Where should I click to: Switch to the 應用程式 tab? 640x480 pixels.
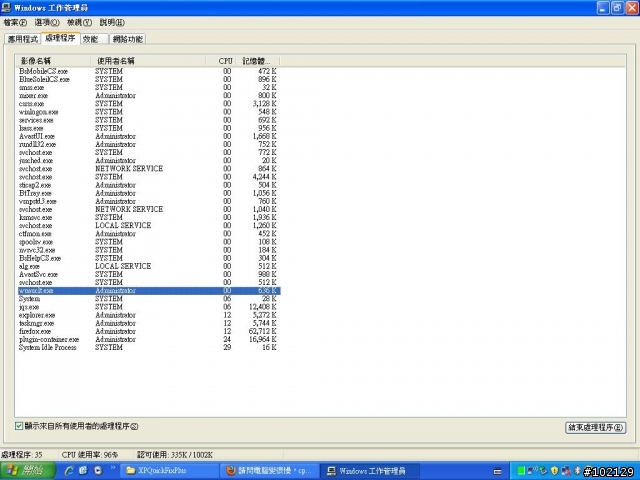[x=23, y=39]
